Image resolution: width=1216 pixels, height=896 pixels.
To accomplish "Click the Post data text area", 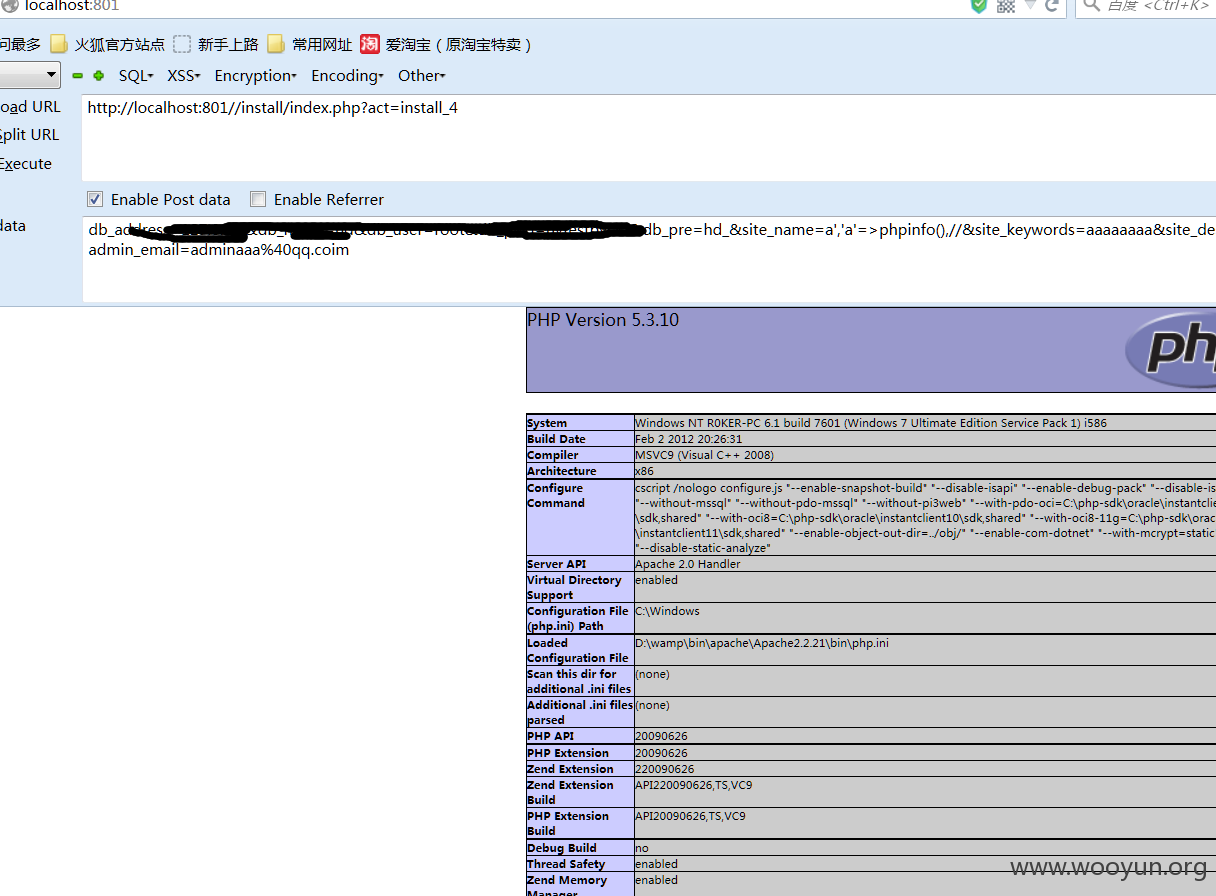I will click(x=649, y=259).
